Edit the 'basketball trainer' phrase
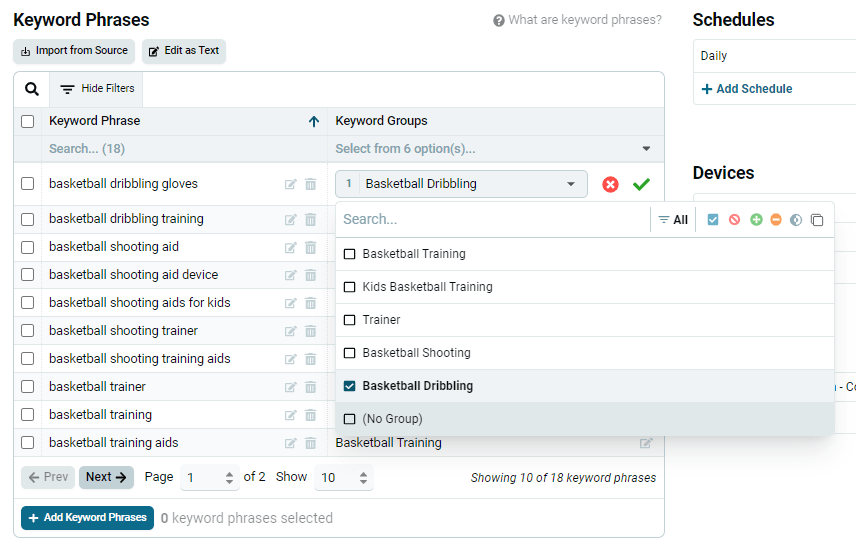This screenshot has width=856, height=559. 290,388
